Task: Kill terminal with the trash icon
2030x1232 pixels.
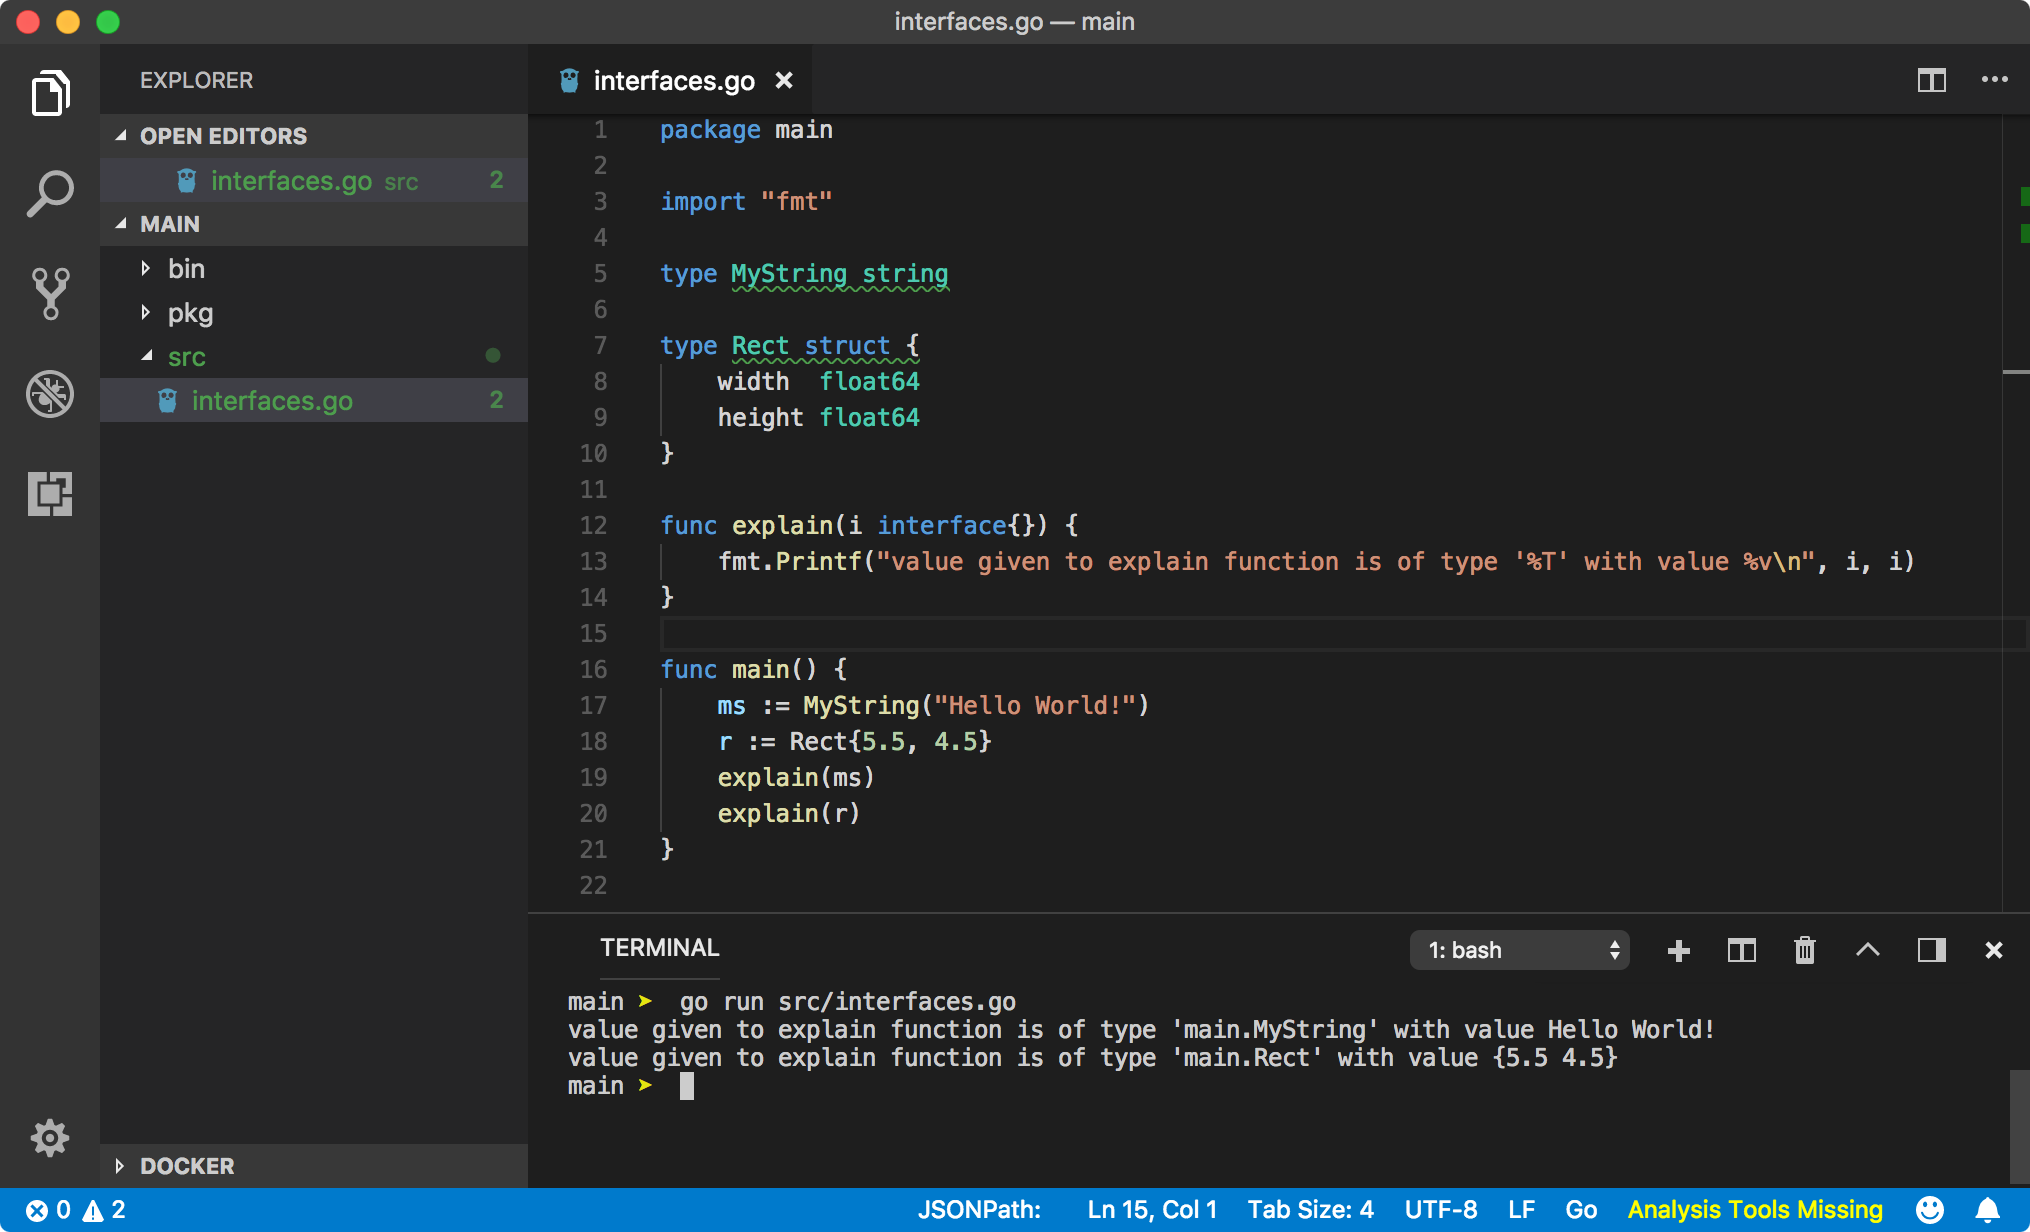Action: pos(1804,950)
